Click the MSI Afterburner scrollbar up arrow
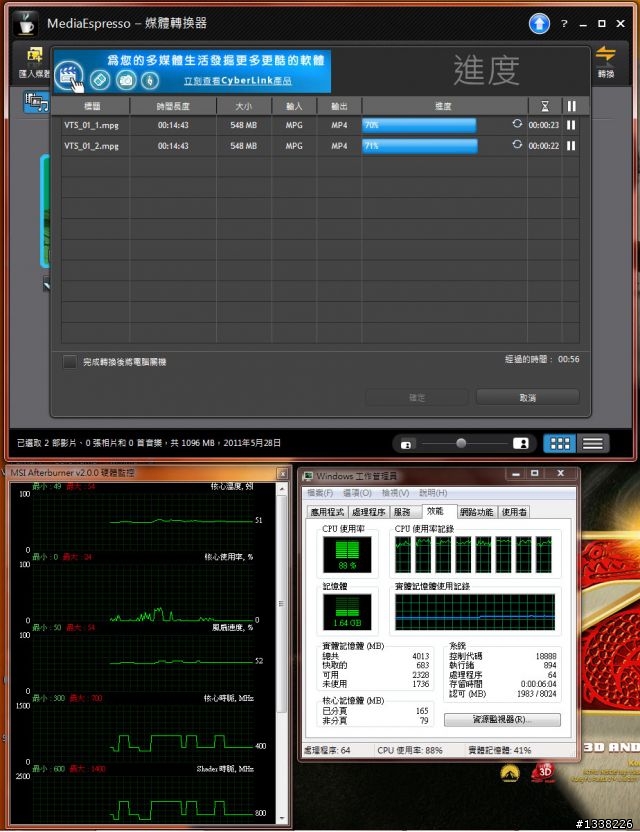This screenshot has height=832, width=640. pyautogui.click(x=281, y=489)
